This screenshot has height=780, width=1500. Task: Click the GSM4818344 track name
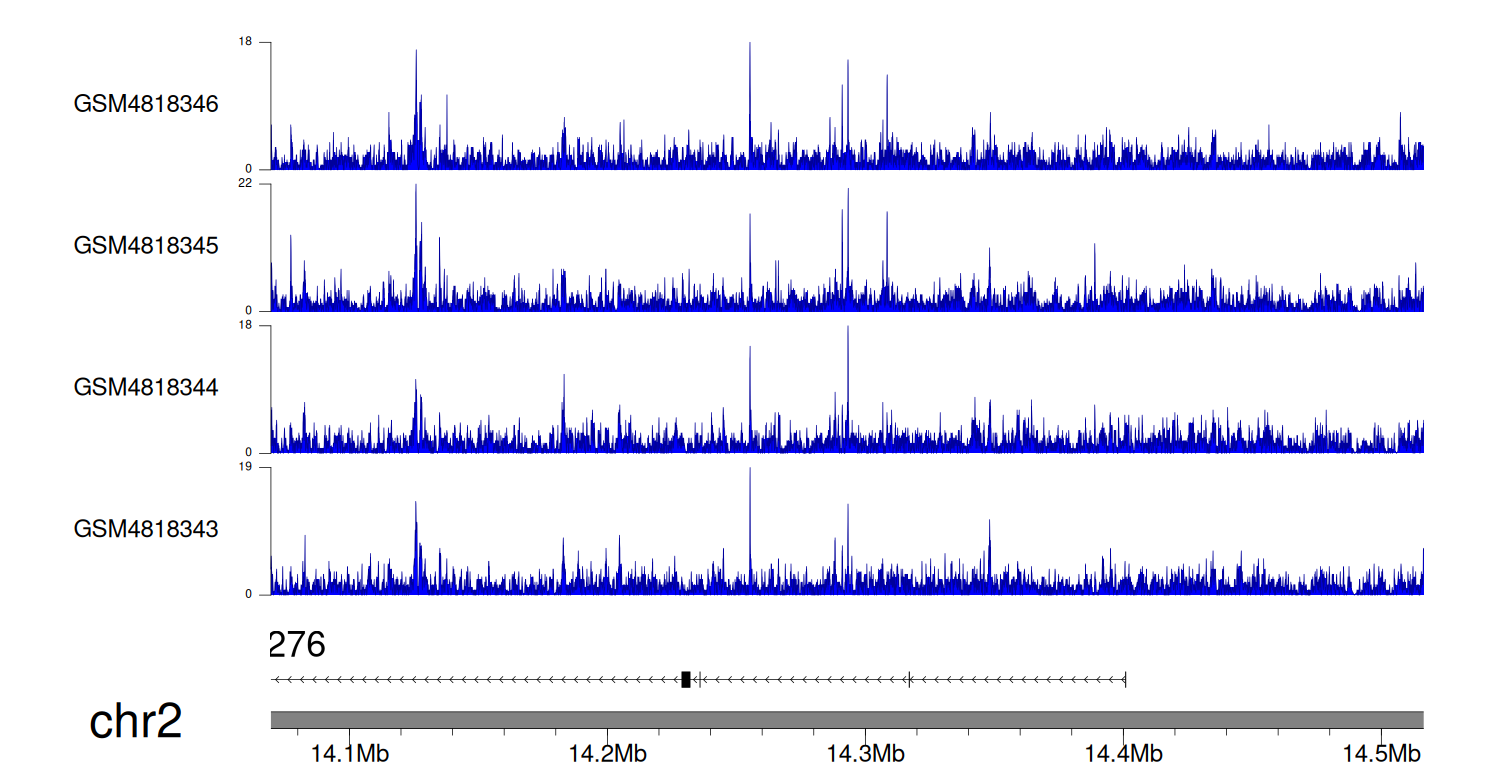[146, 386]
